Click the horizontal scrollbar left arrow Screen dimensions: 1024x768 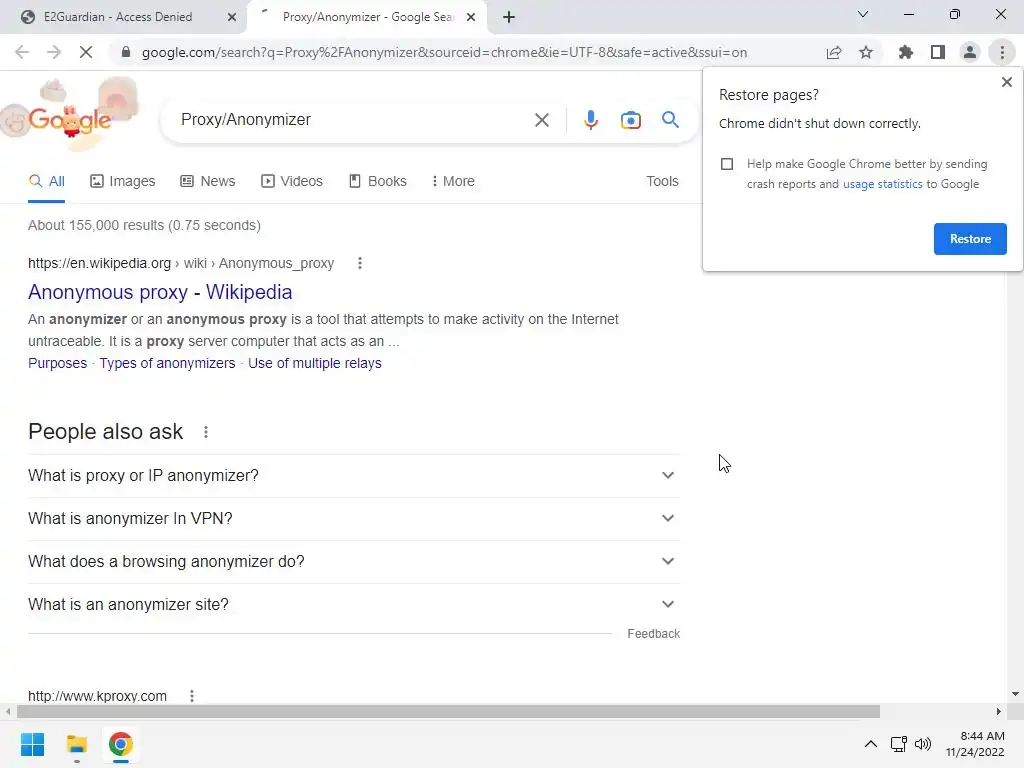click(x=8, y=711)
